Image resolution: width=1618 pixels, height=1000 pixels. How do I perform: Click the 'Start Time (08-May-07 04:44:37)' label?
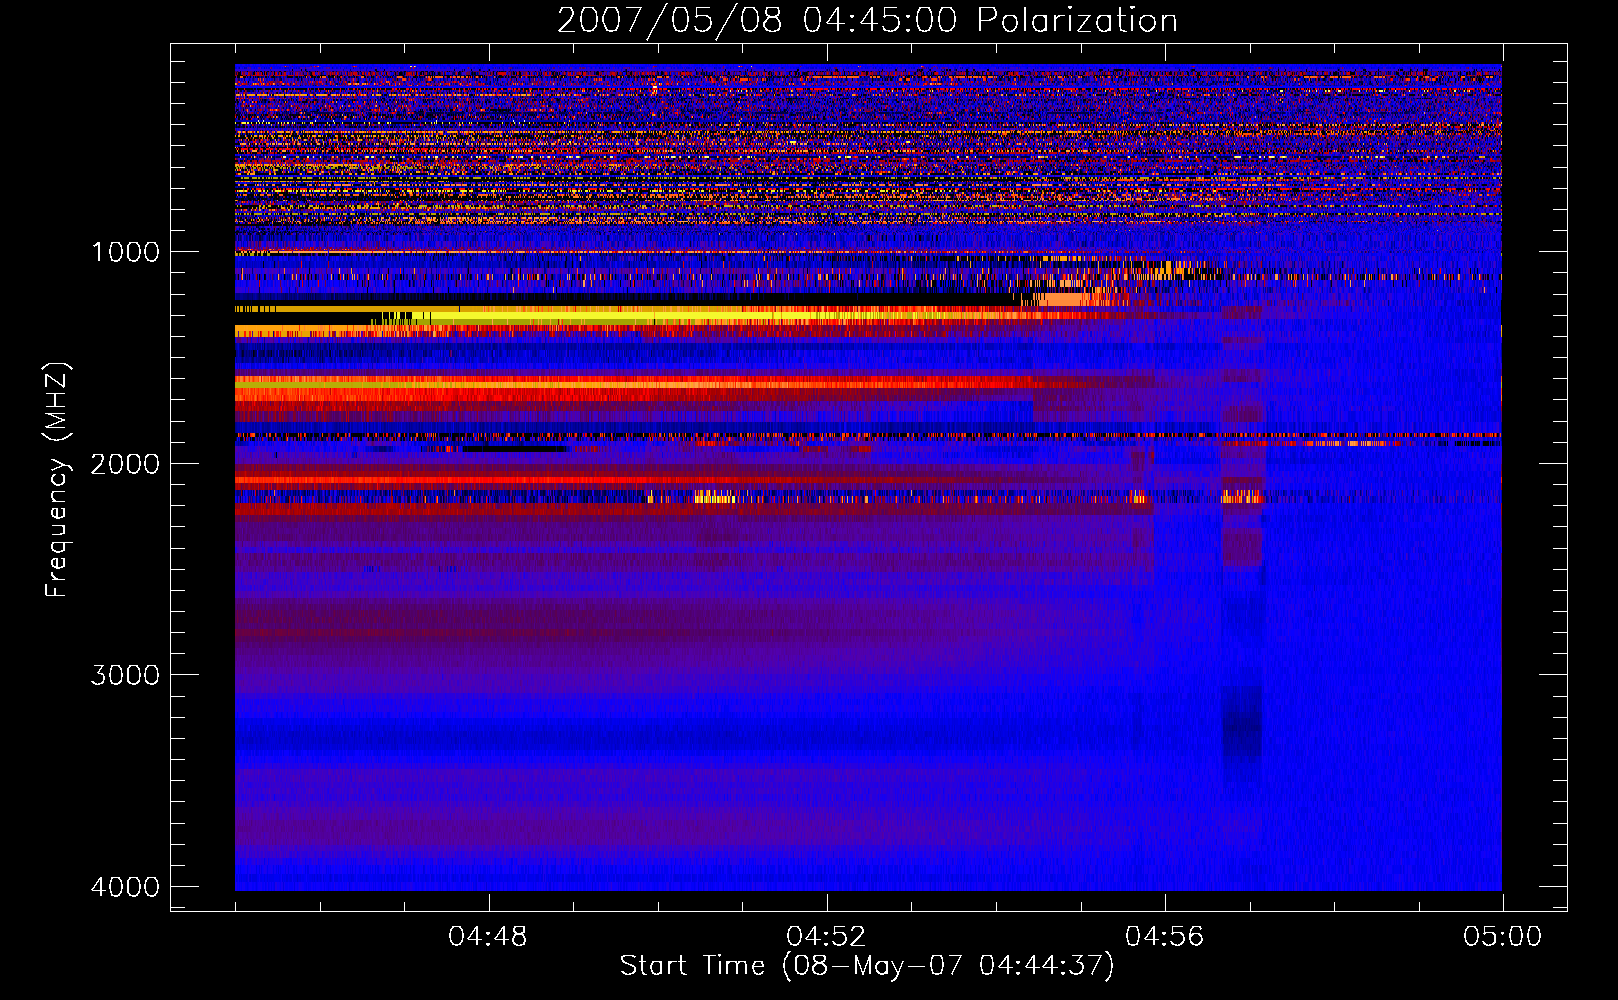coord(867,966)
